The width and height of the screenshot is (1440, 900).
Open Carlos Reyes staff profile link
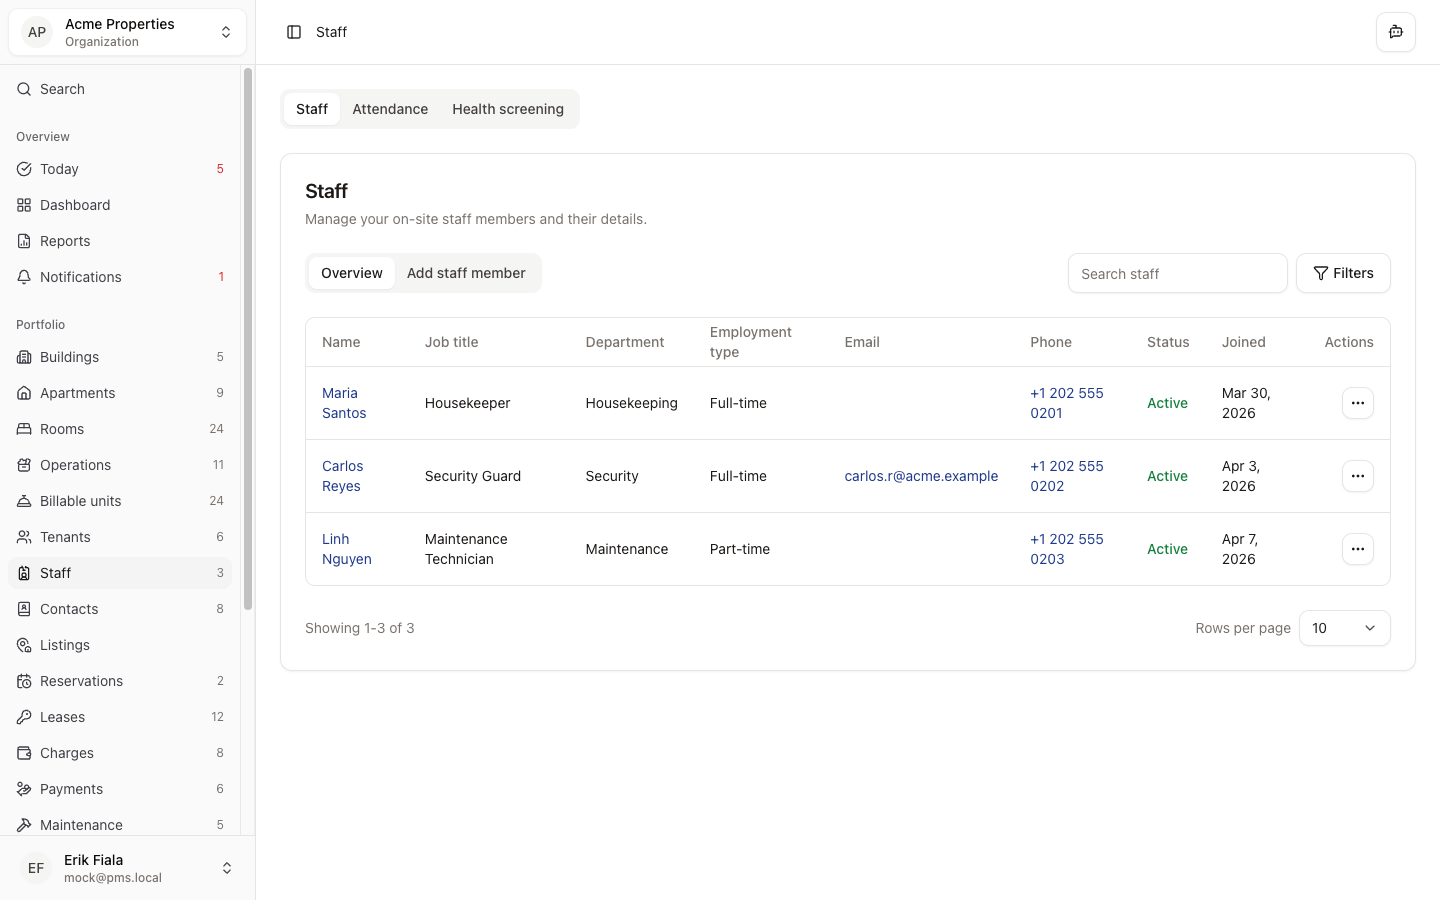pyautogui.click(x=342, y=476)
